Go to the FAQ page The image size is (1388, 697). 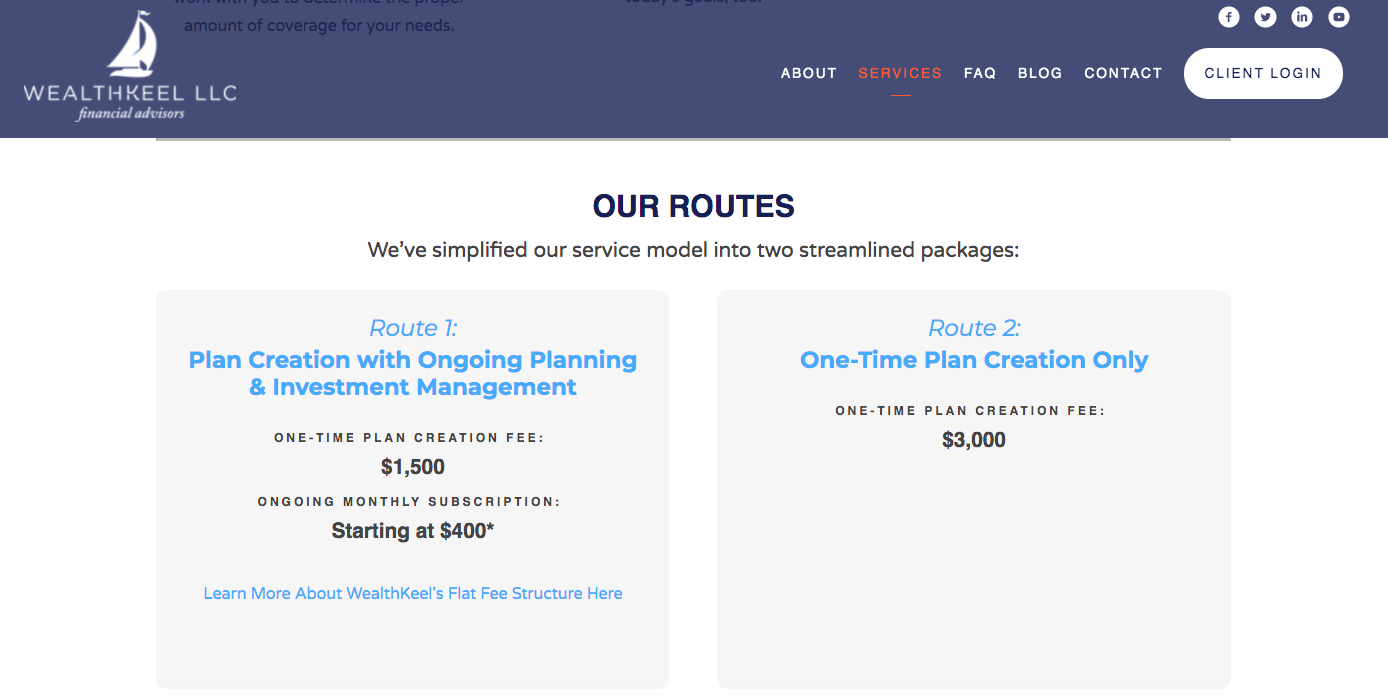[x=980, y=73]
